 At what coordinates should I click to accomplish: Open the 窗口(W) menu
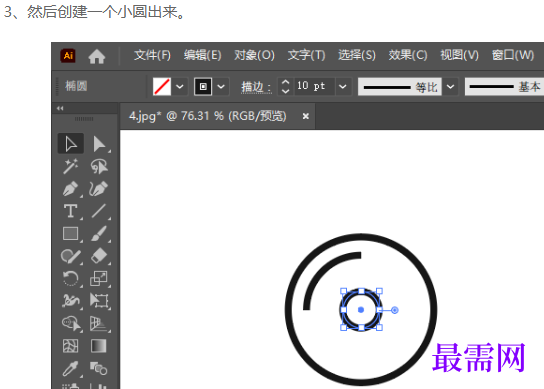point(513,55)
